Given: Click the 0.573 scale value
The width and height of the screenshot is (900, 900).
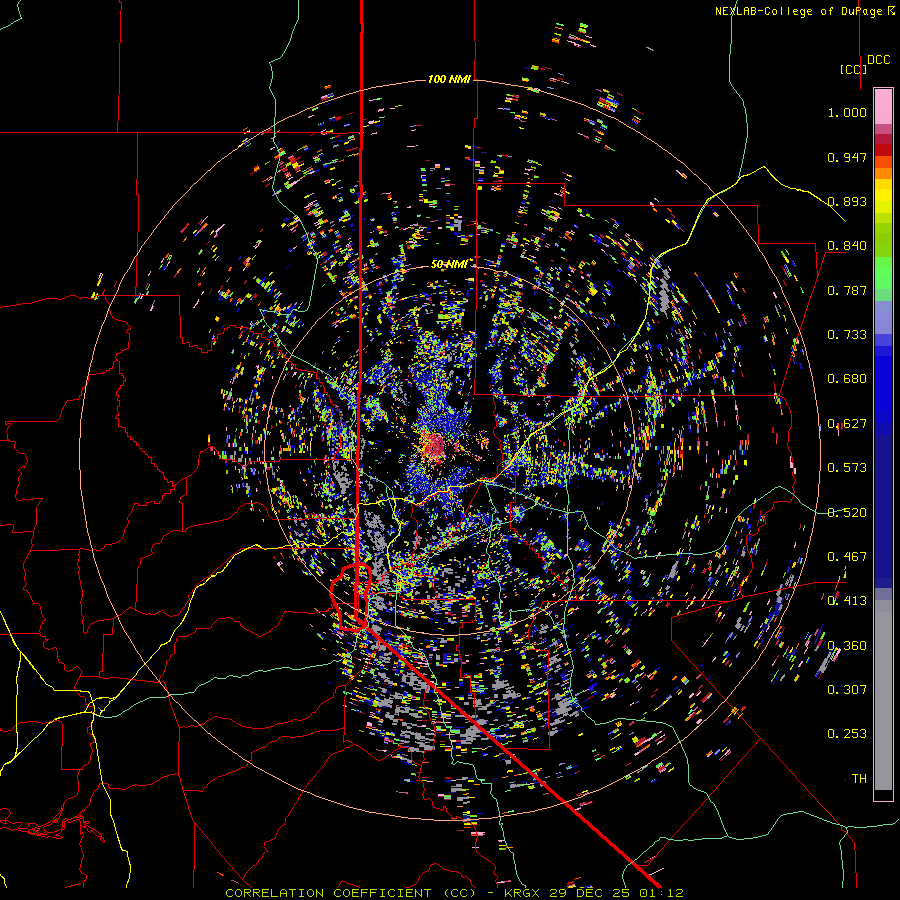Looking at the screenshot, I should [x=847, y=468].
